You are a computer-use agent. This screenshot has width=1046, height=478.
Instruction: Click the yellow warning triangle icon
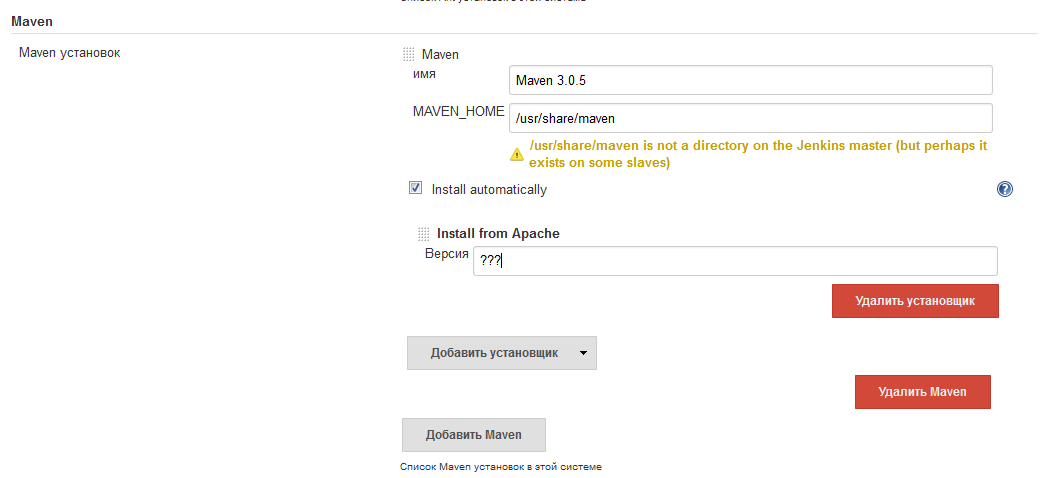pyautogui.click(x=517, y=154)
